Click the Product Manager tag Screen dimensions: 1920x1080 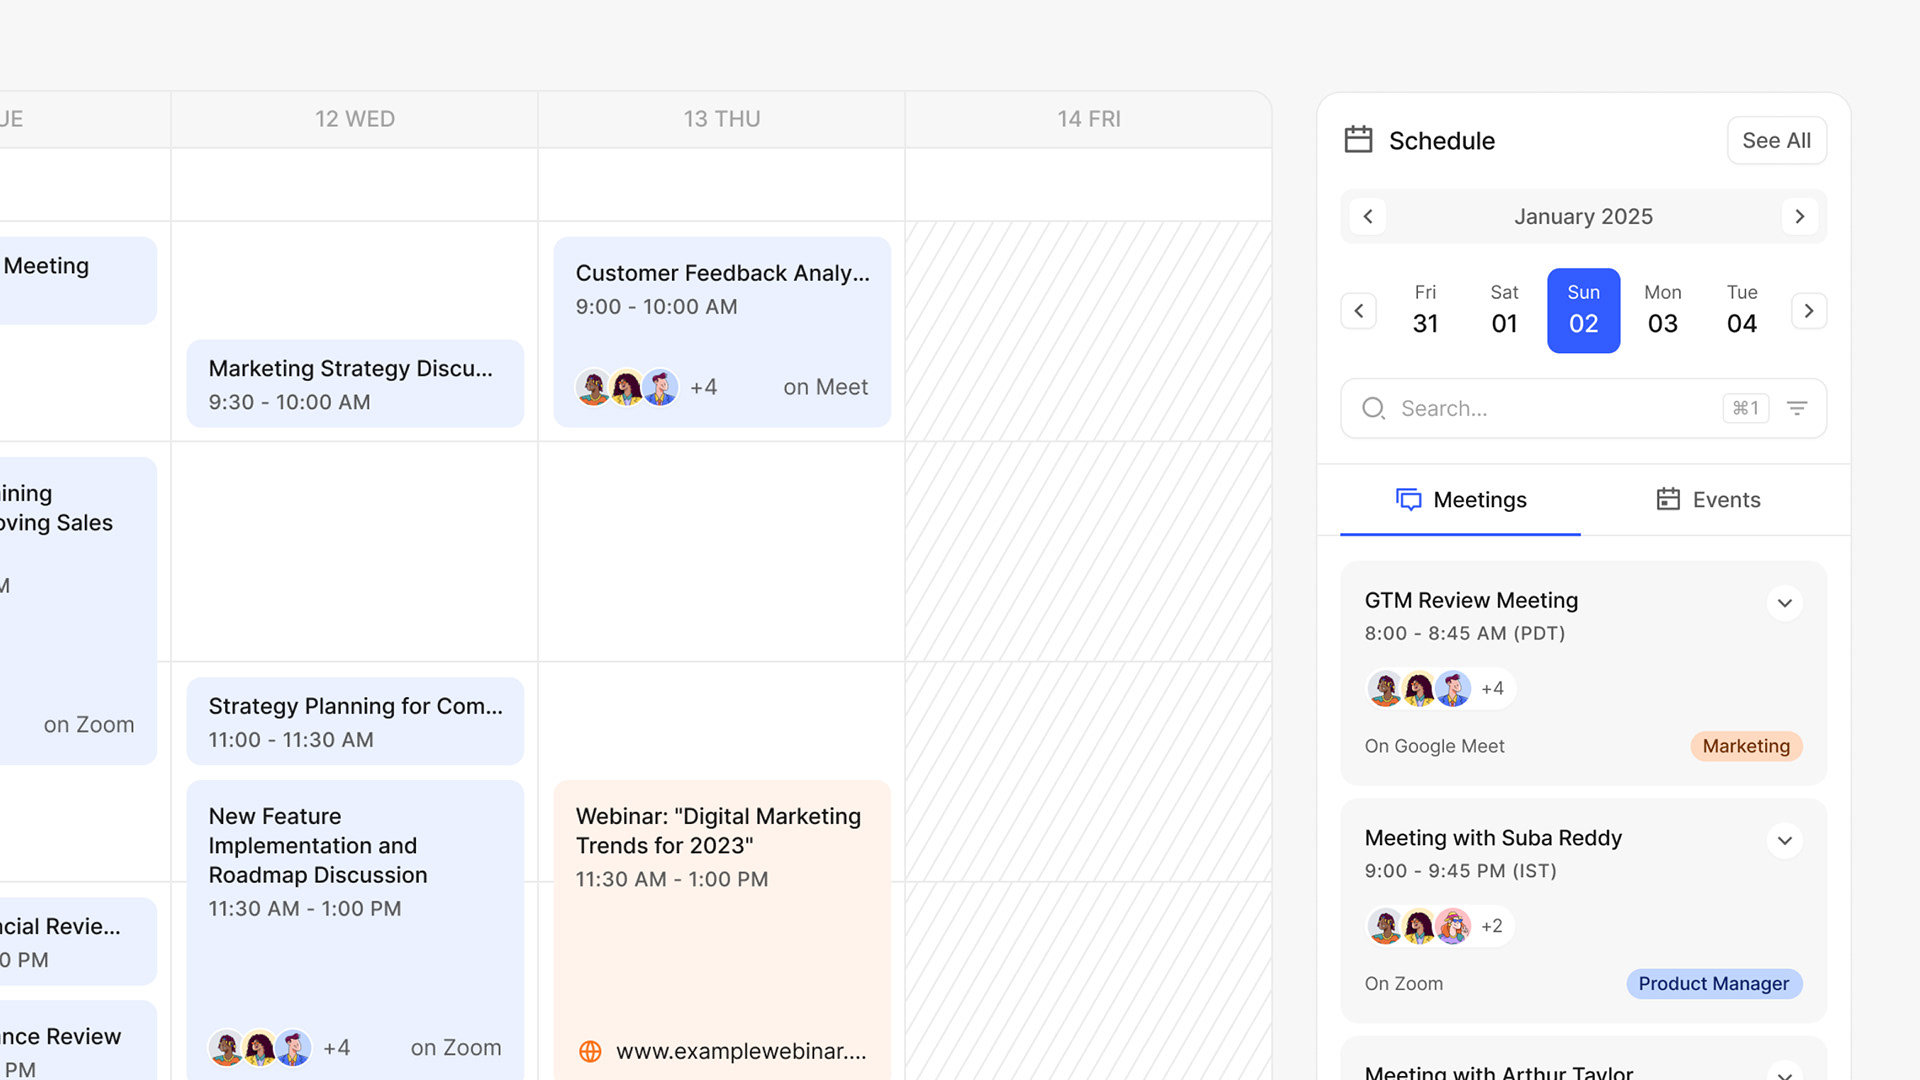[1713, 984]
